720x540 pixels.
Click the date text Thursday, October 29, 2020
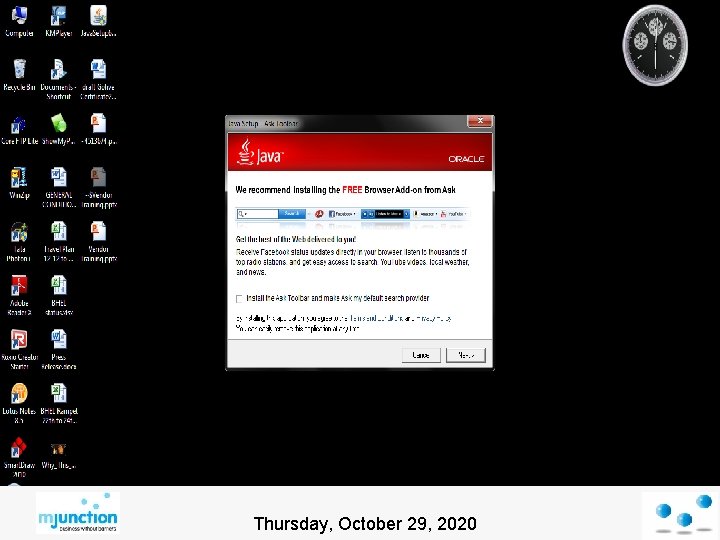click(x=365, y=523)
